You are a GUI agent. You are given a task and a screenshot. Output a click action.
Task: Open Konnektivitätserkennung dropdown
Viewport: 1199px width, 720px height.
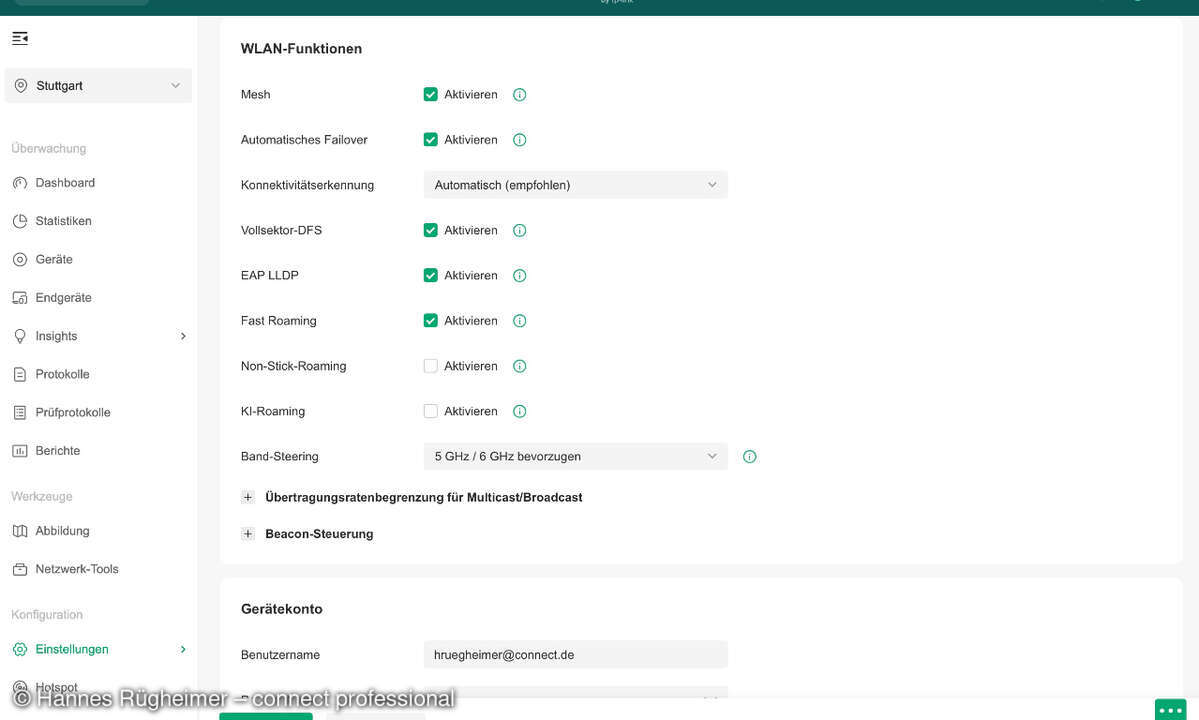(x=575, y=185)
